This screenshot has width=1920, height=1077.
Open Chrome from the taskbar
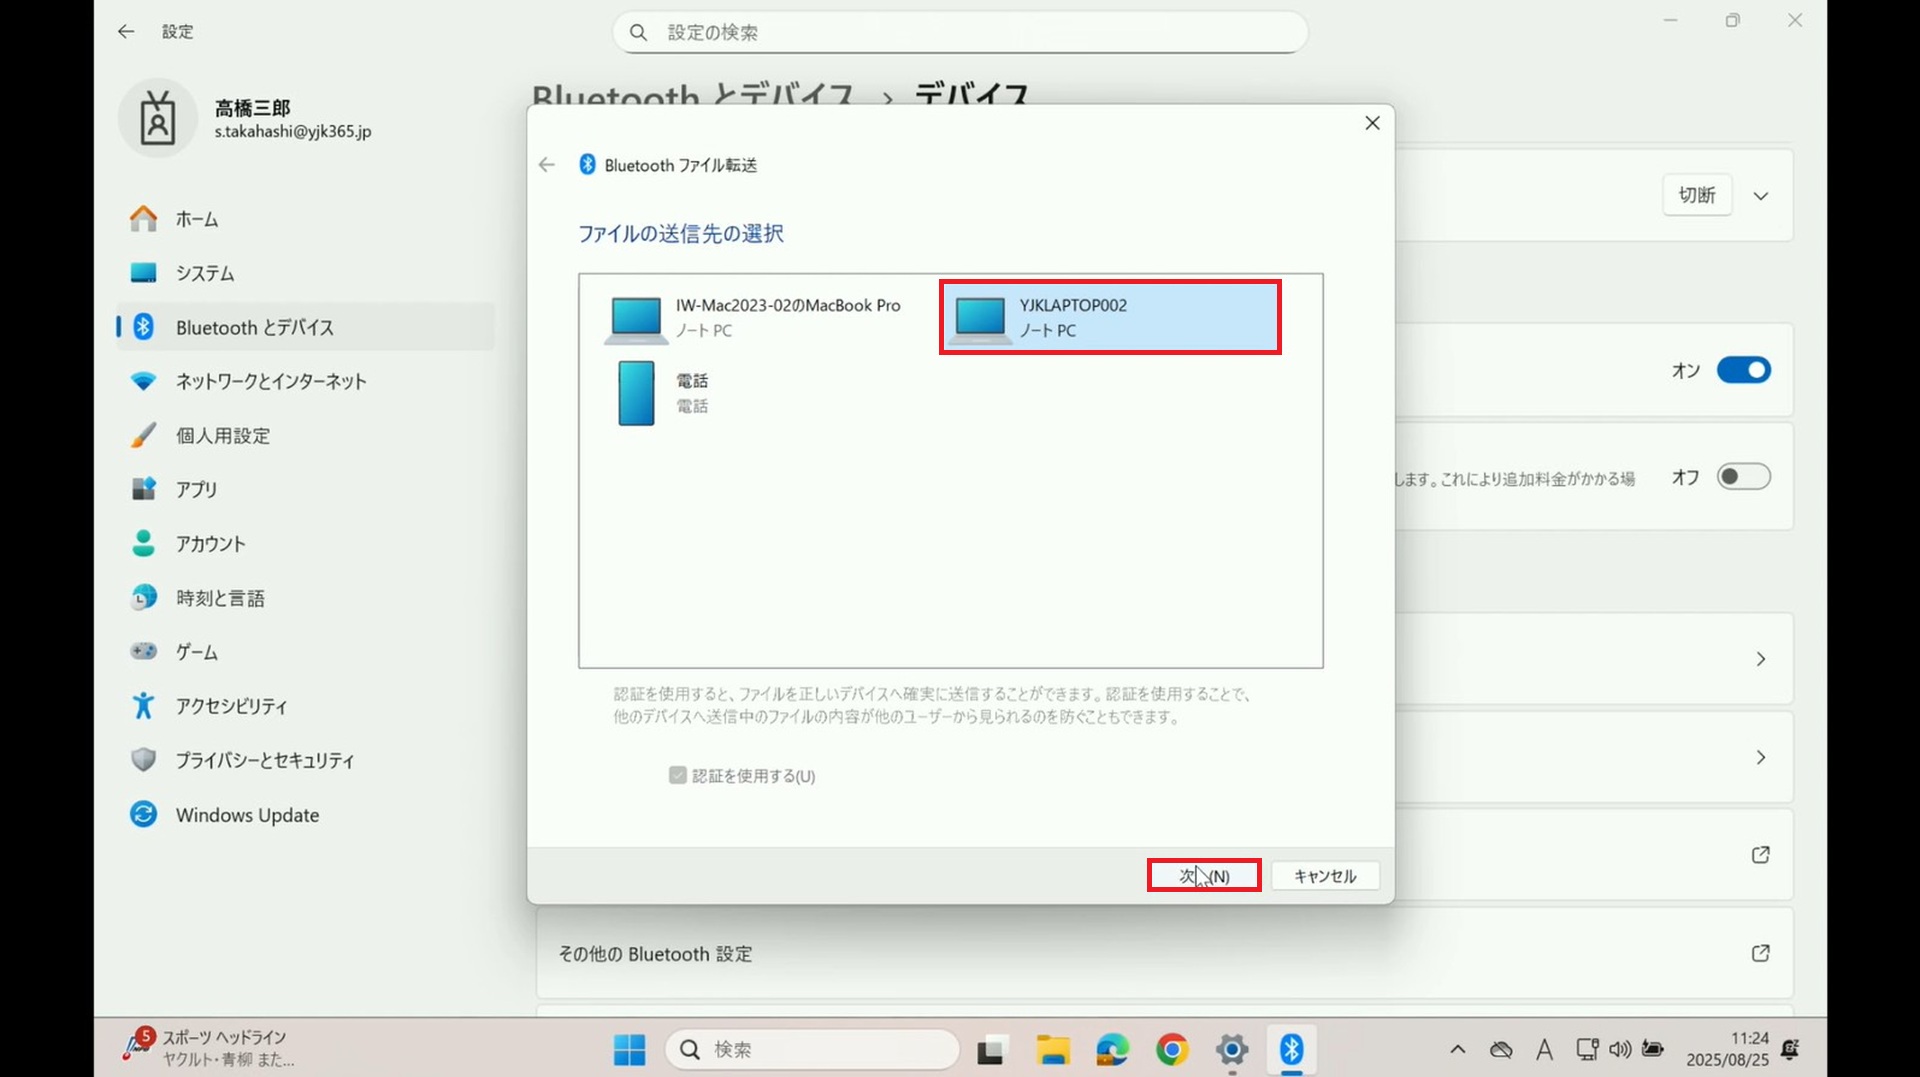point(1171,1049)
